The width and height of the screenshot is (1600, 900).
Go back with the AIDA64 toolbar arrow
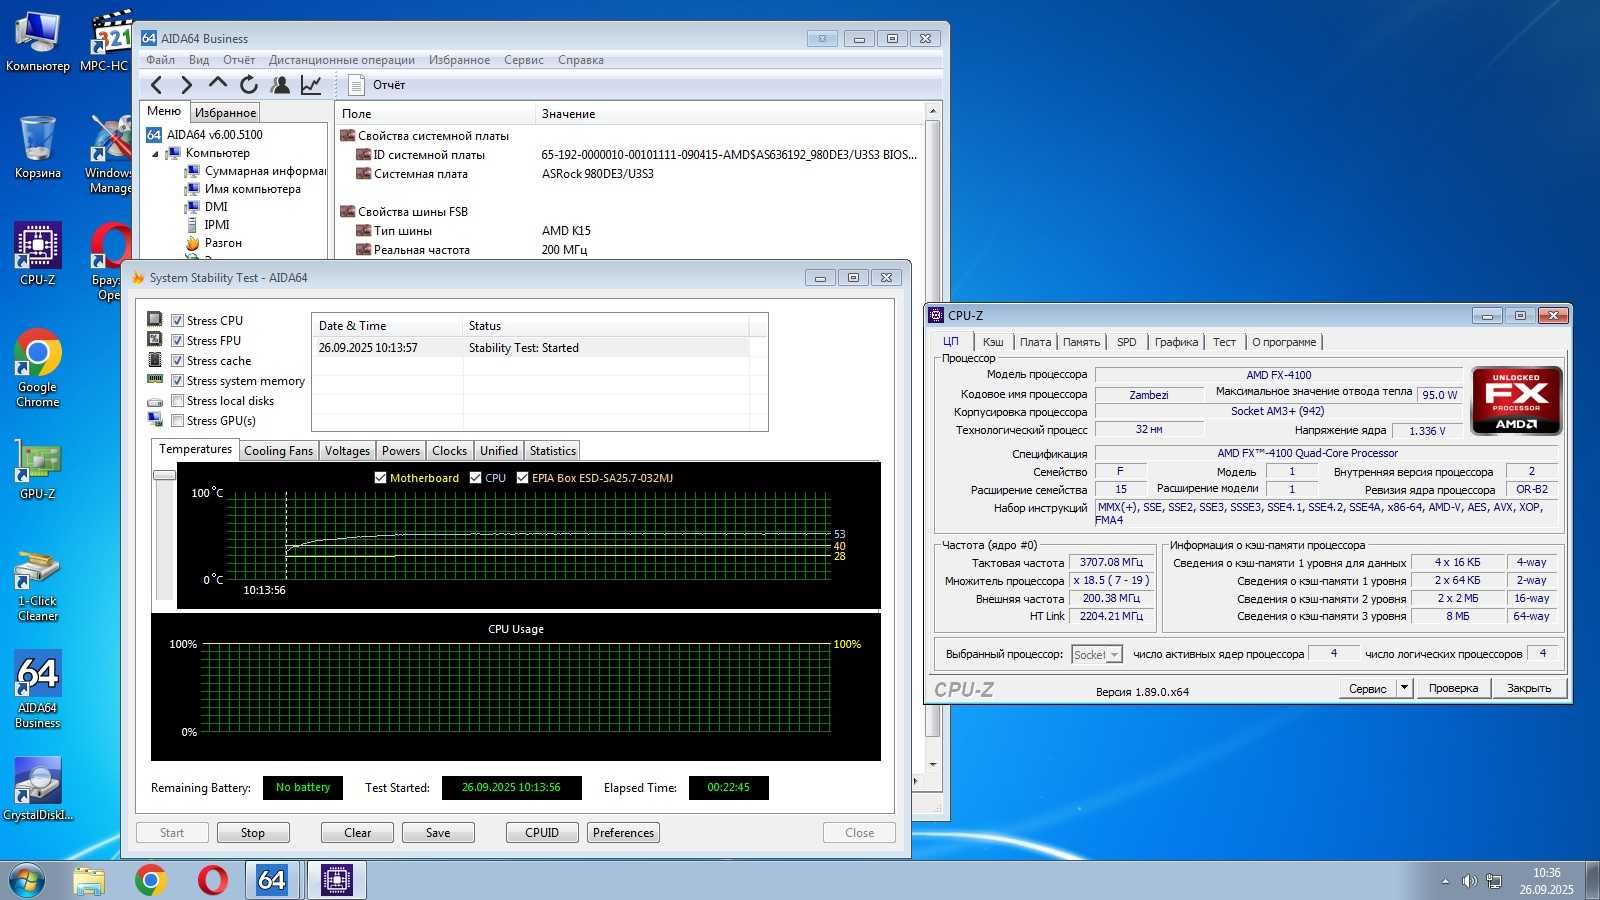pos(156,85)
